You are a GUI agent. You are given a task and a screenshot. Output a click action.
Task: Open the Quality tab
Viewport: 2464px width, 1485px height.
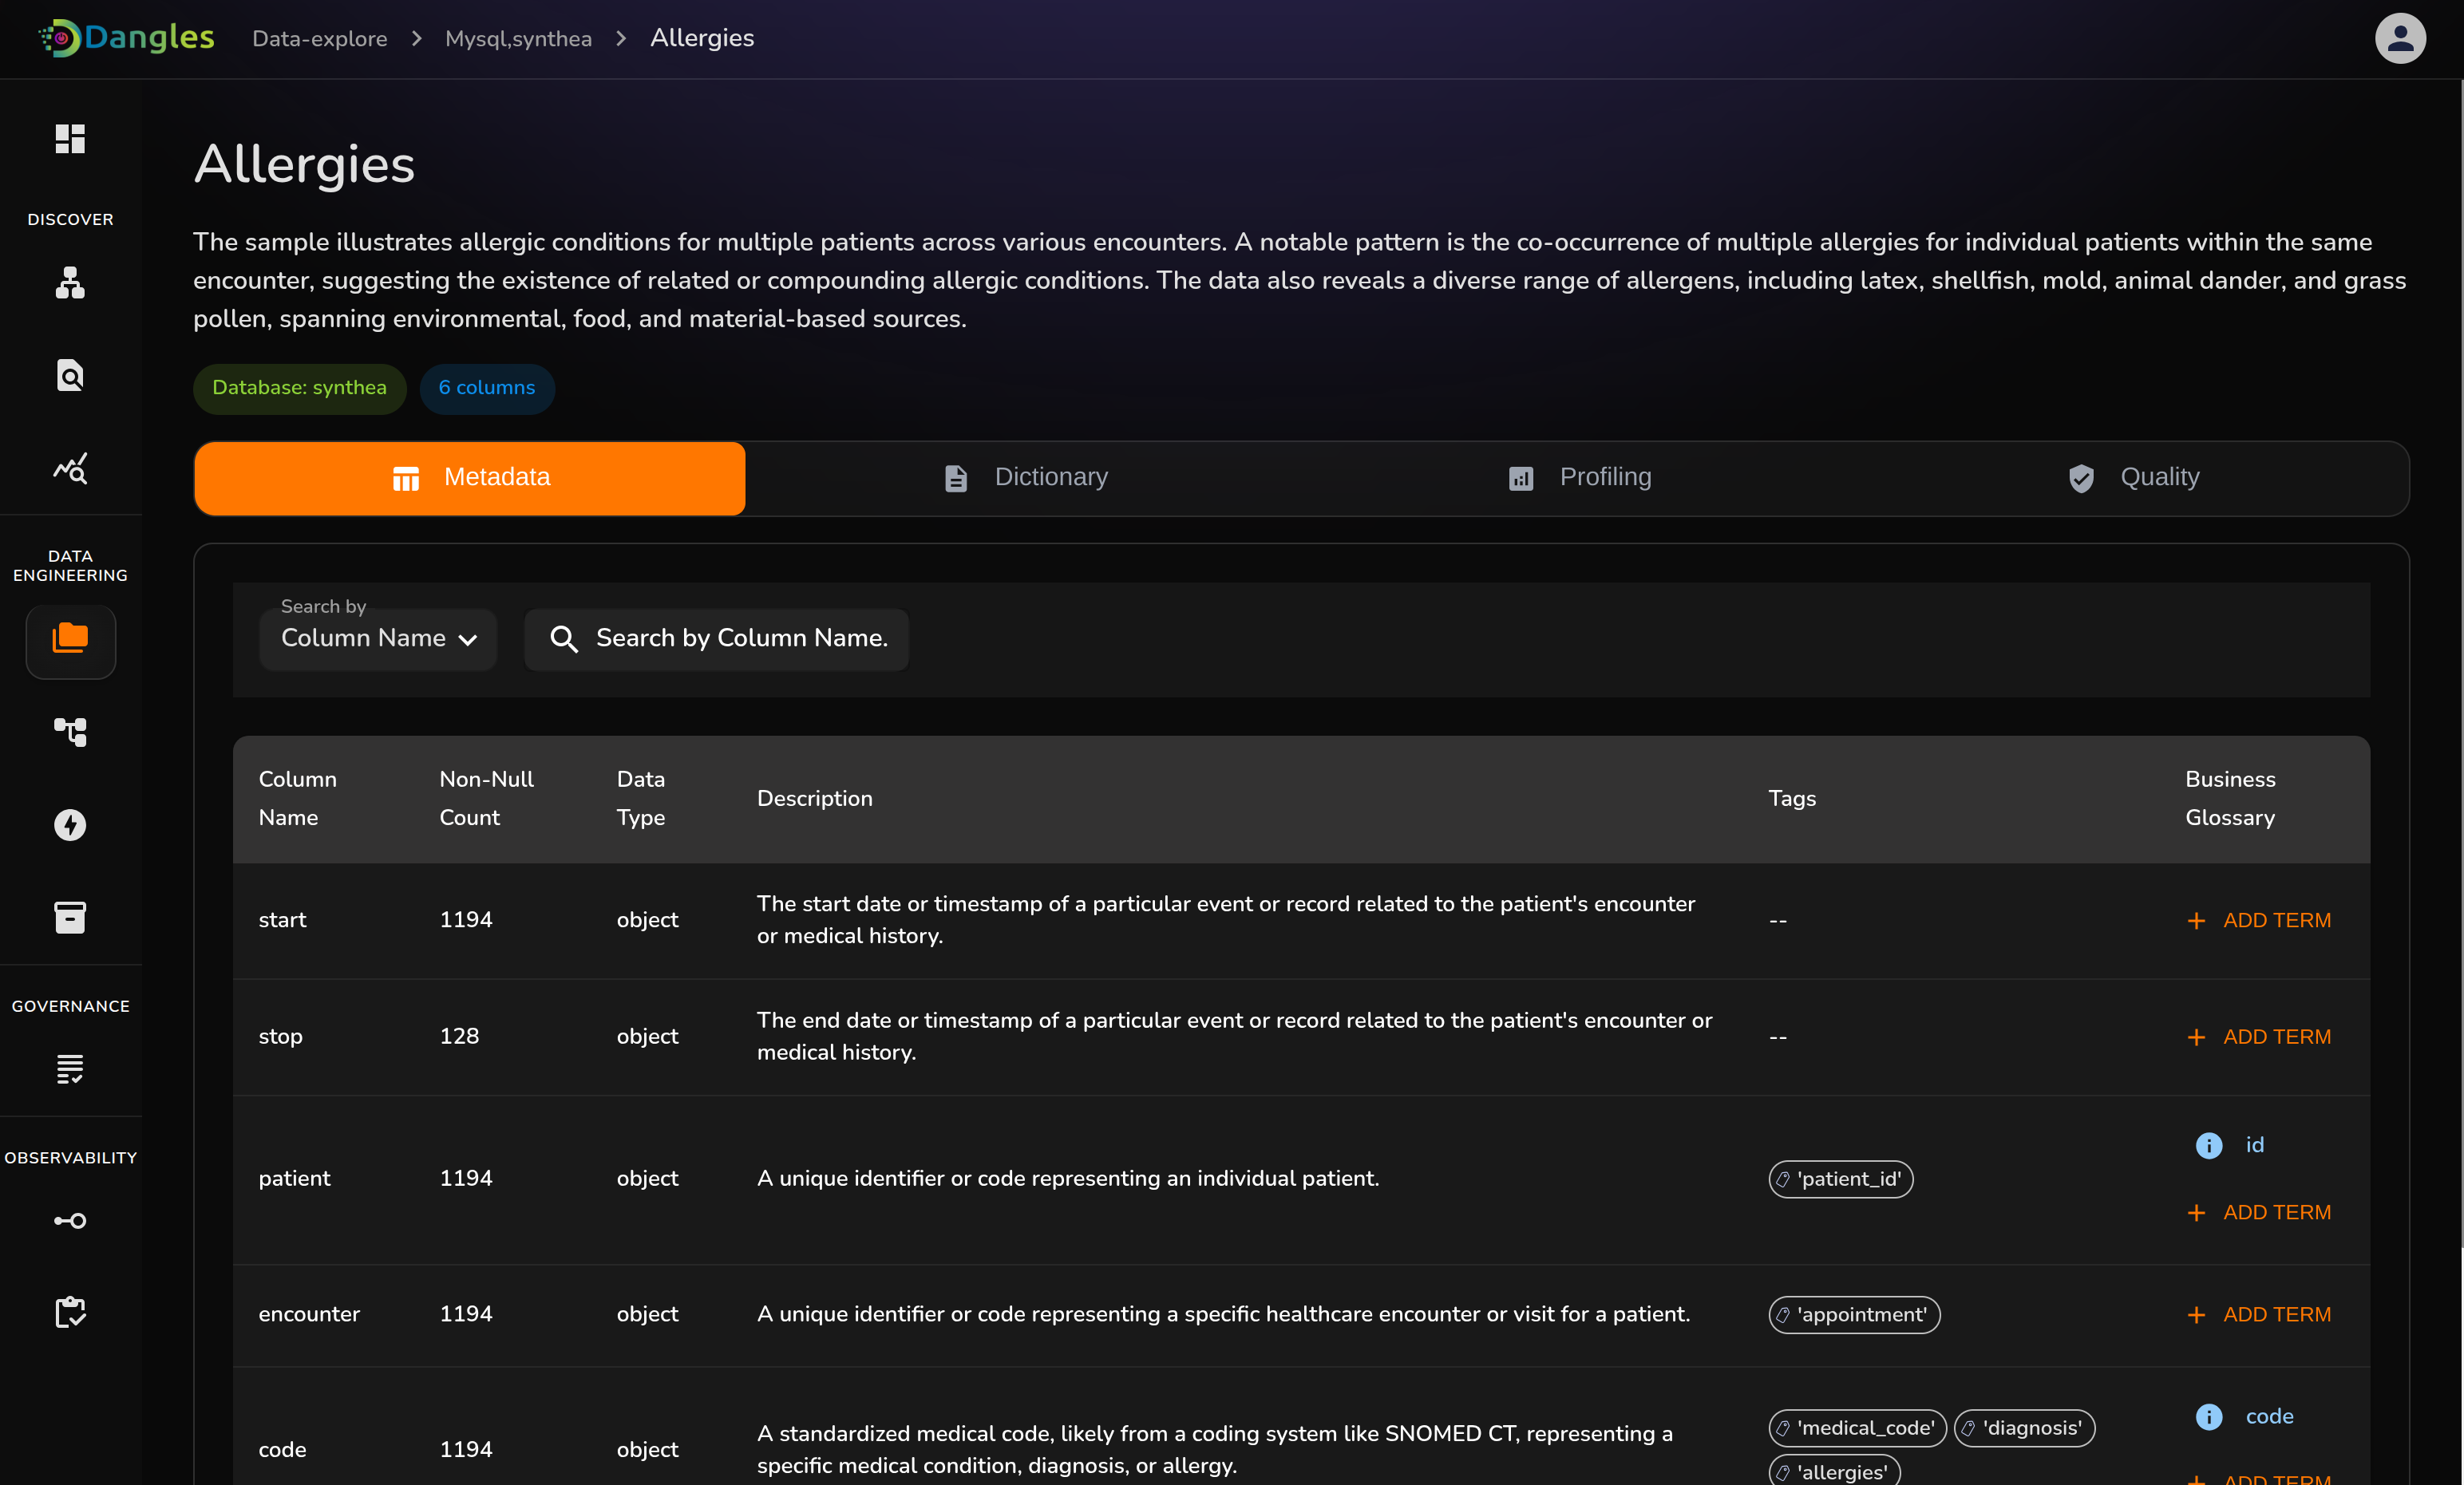pos(2134,477)
